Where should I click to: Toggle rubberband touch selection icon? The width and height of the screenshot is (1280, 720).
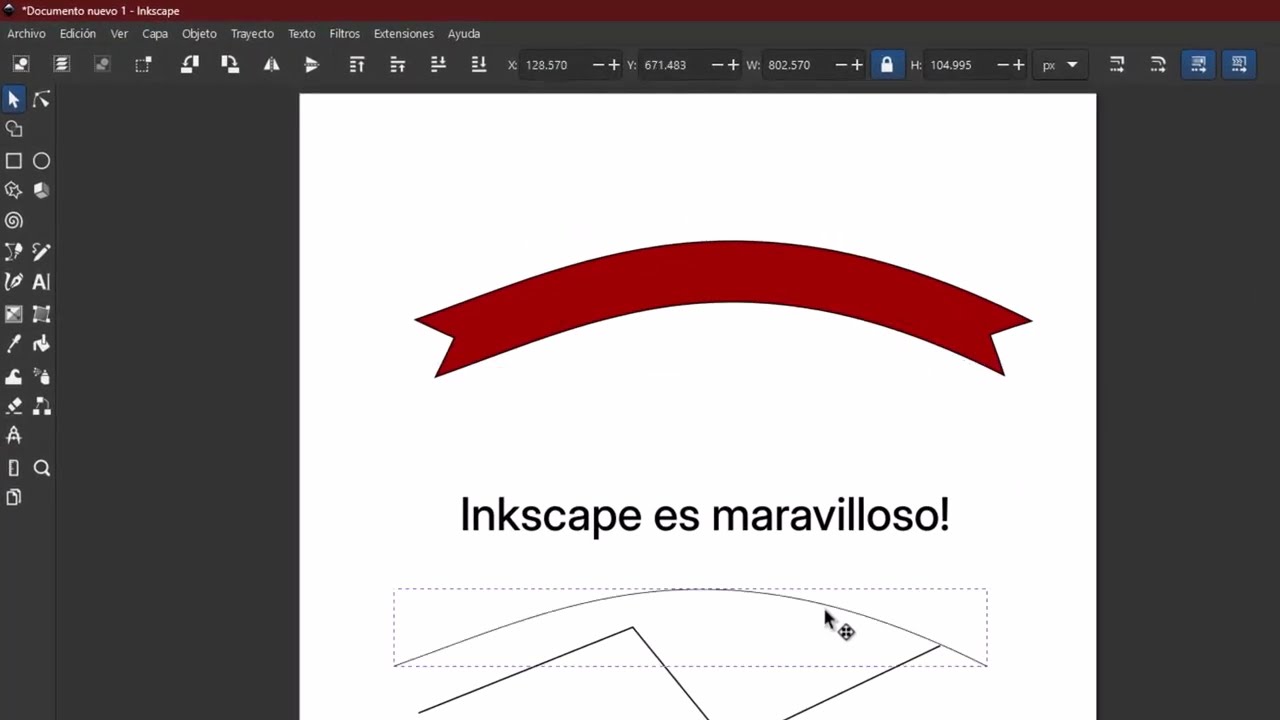143,64
